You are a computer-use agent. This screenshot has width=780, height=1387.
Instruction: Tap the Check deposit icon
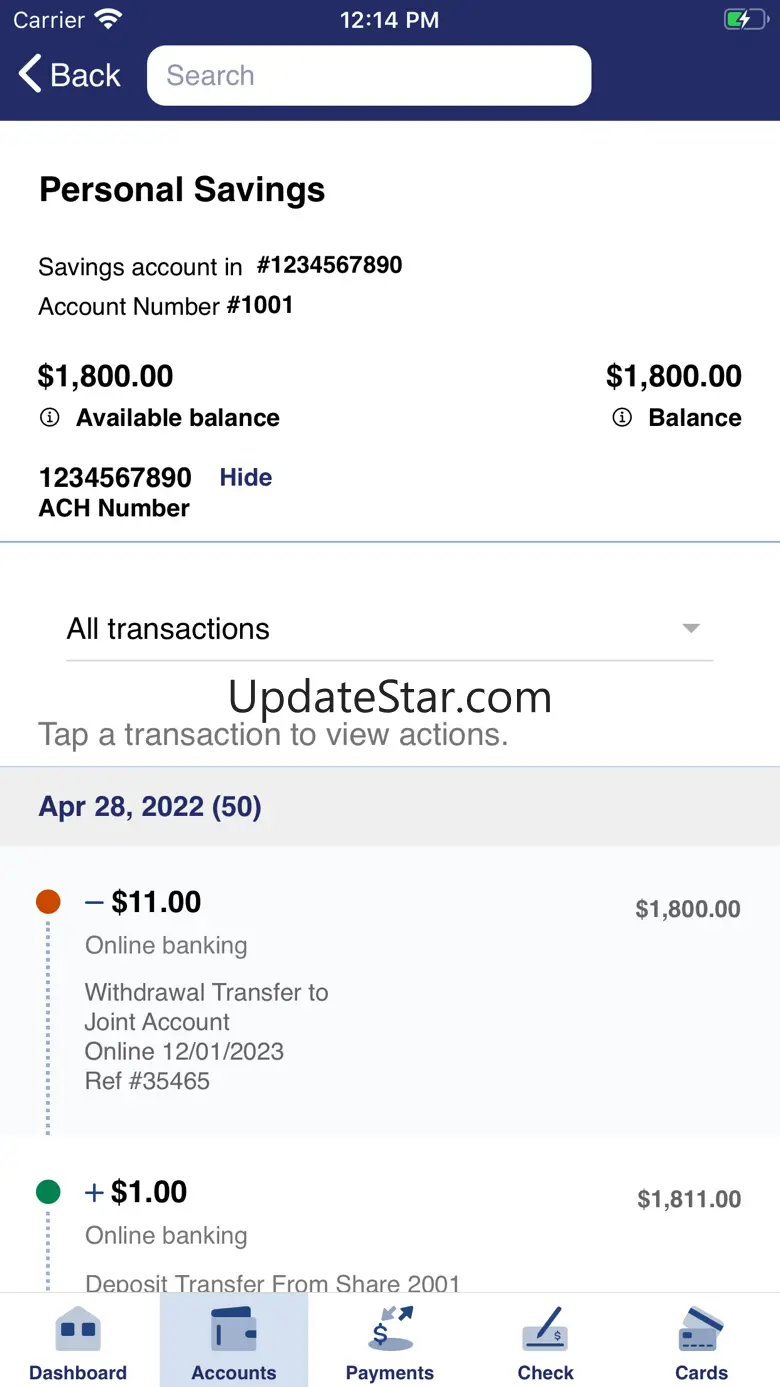pos(545,1330)
